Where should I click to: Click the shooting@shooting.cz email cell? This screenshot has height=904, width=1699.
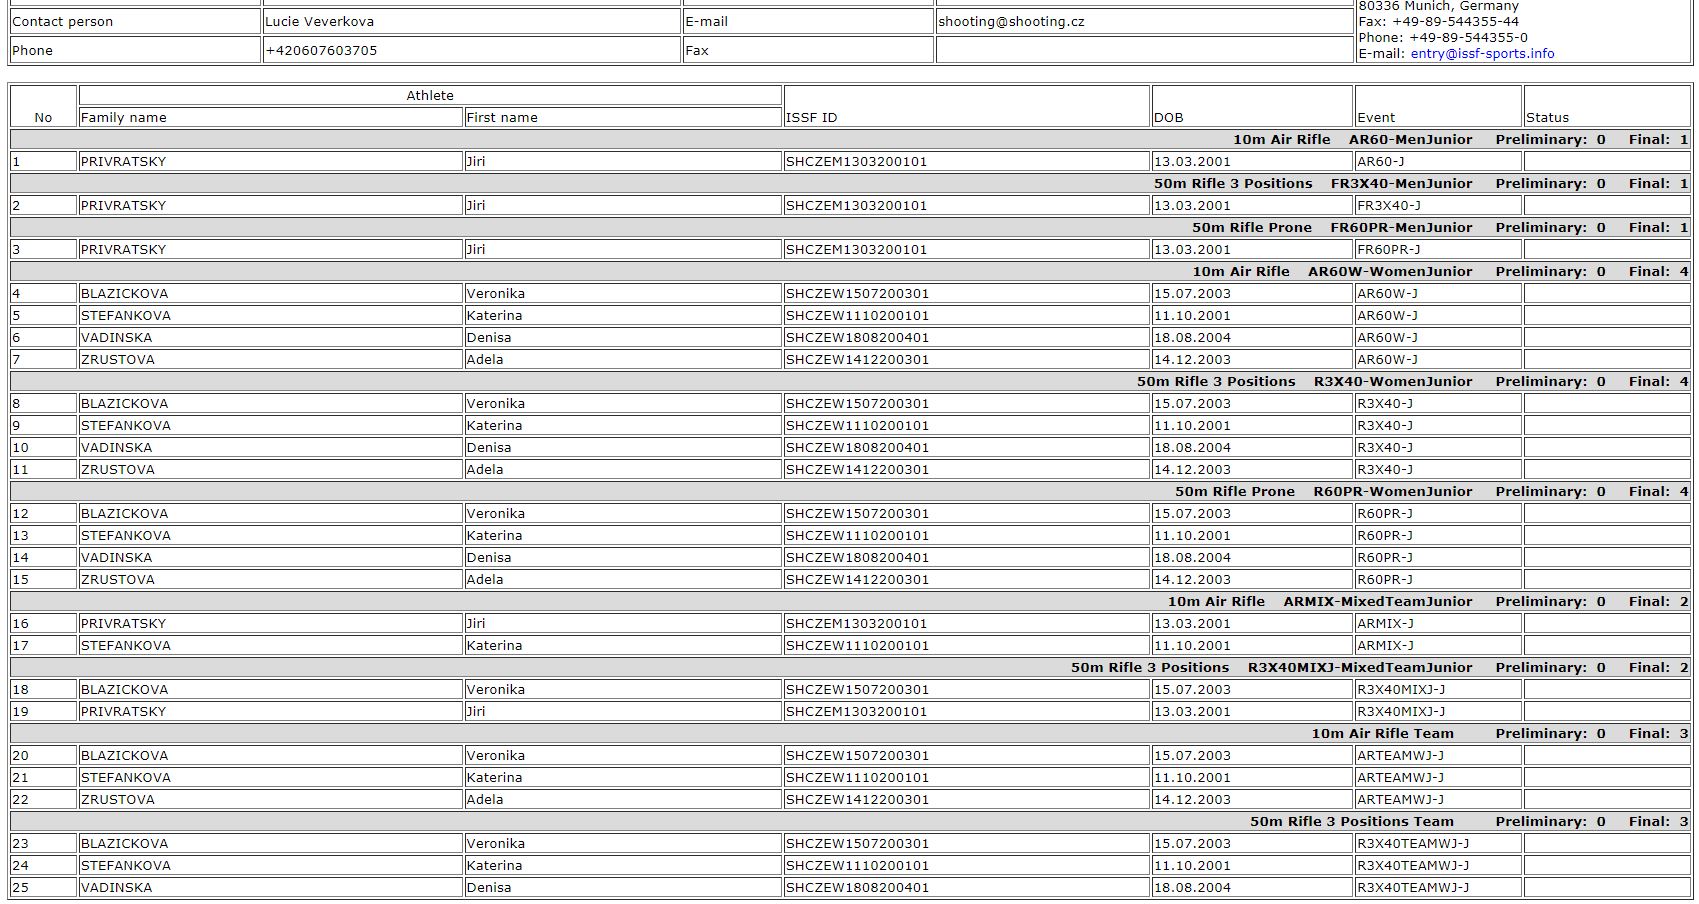[1011, 22]
